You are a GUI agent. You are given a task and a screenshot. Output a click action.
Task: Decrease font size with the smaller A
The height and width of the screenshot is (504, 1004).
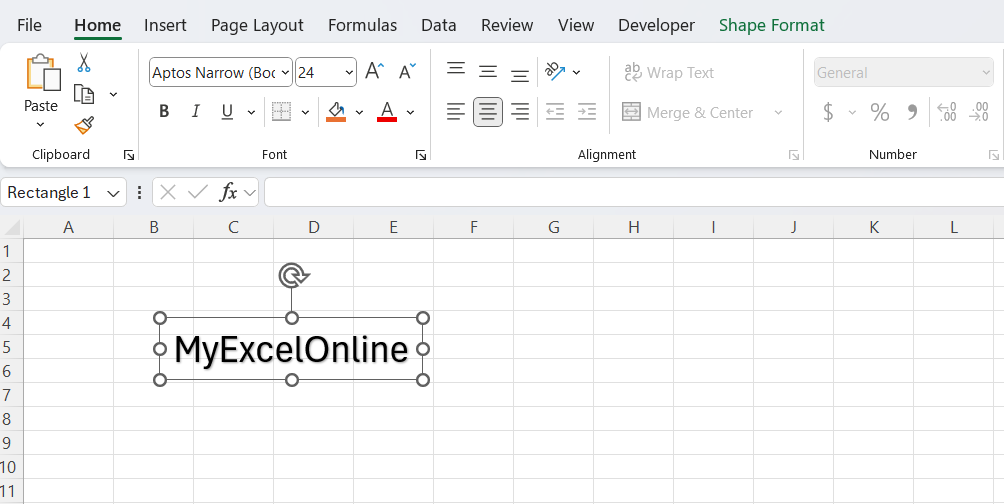[x=407, y=72]
